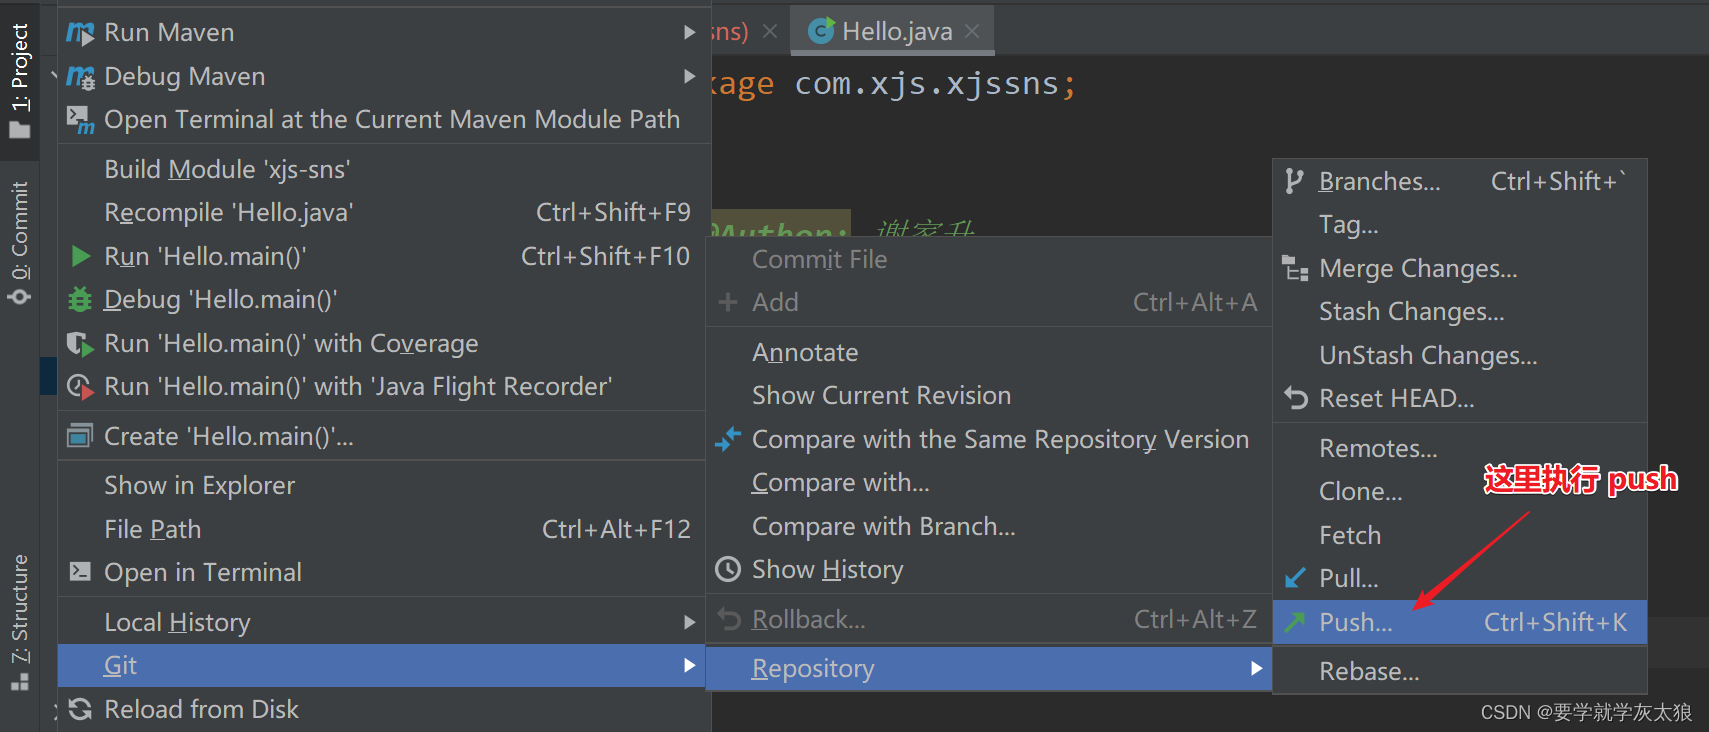
Task: Click the coverage shield icon
Action: tap(80, 343)
